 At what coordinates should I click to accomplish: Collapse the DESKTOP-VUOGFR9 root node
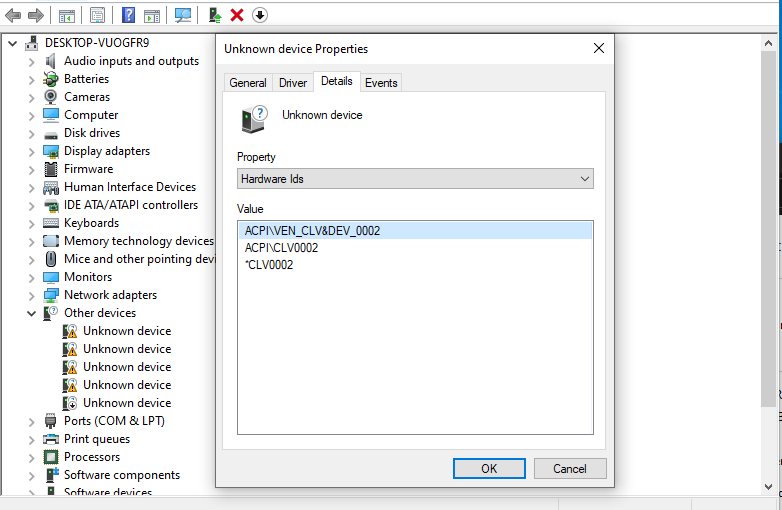click(x=13, y=44)
